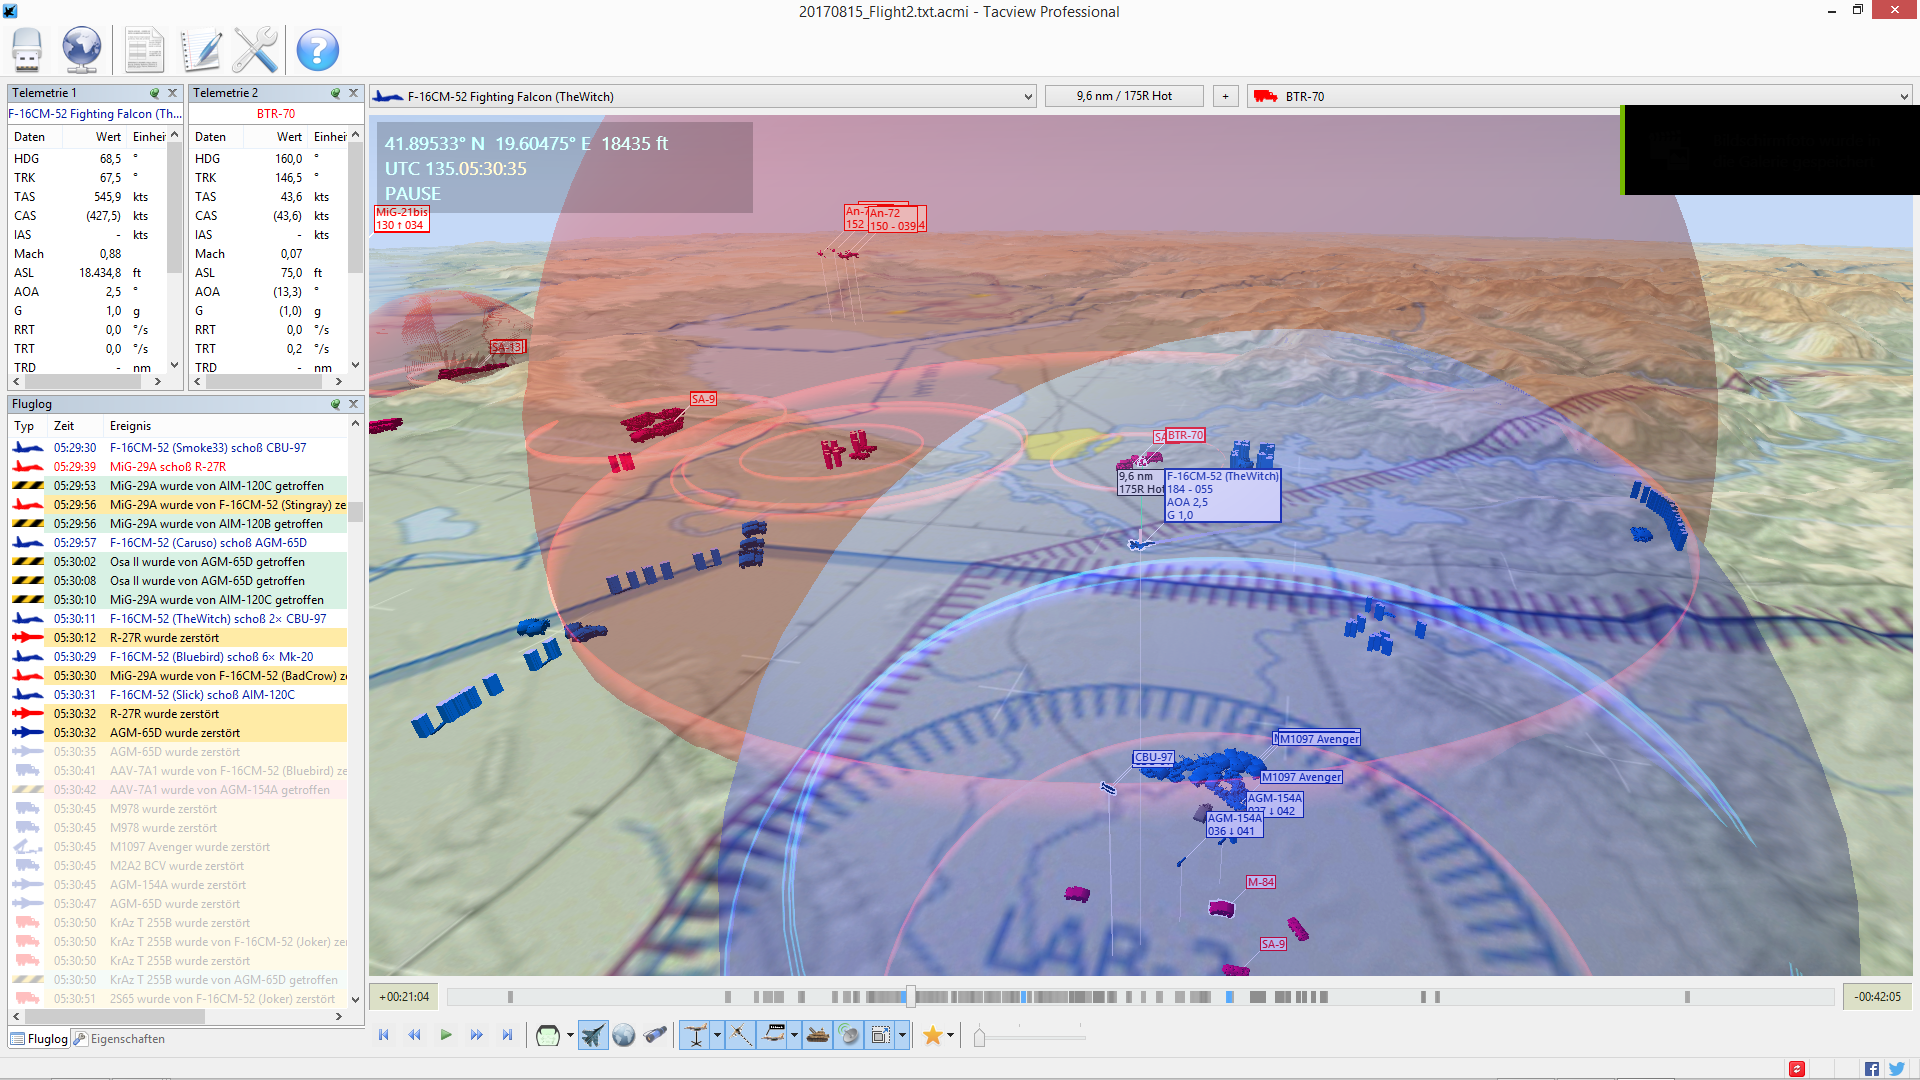Toggle the aircraft trail display icon
Image resolution: width=1920 pixels, height=1080 pixels.
[741, 1036]
